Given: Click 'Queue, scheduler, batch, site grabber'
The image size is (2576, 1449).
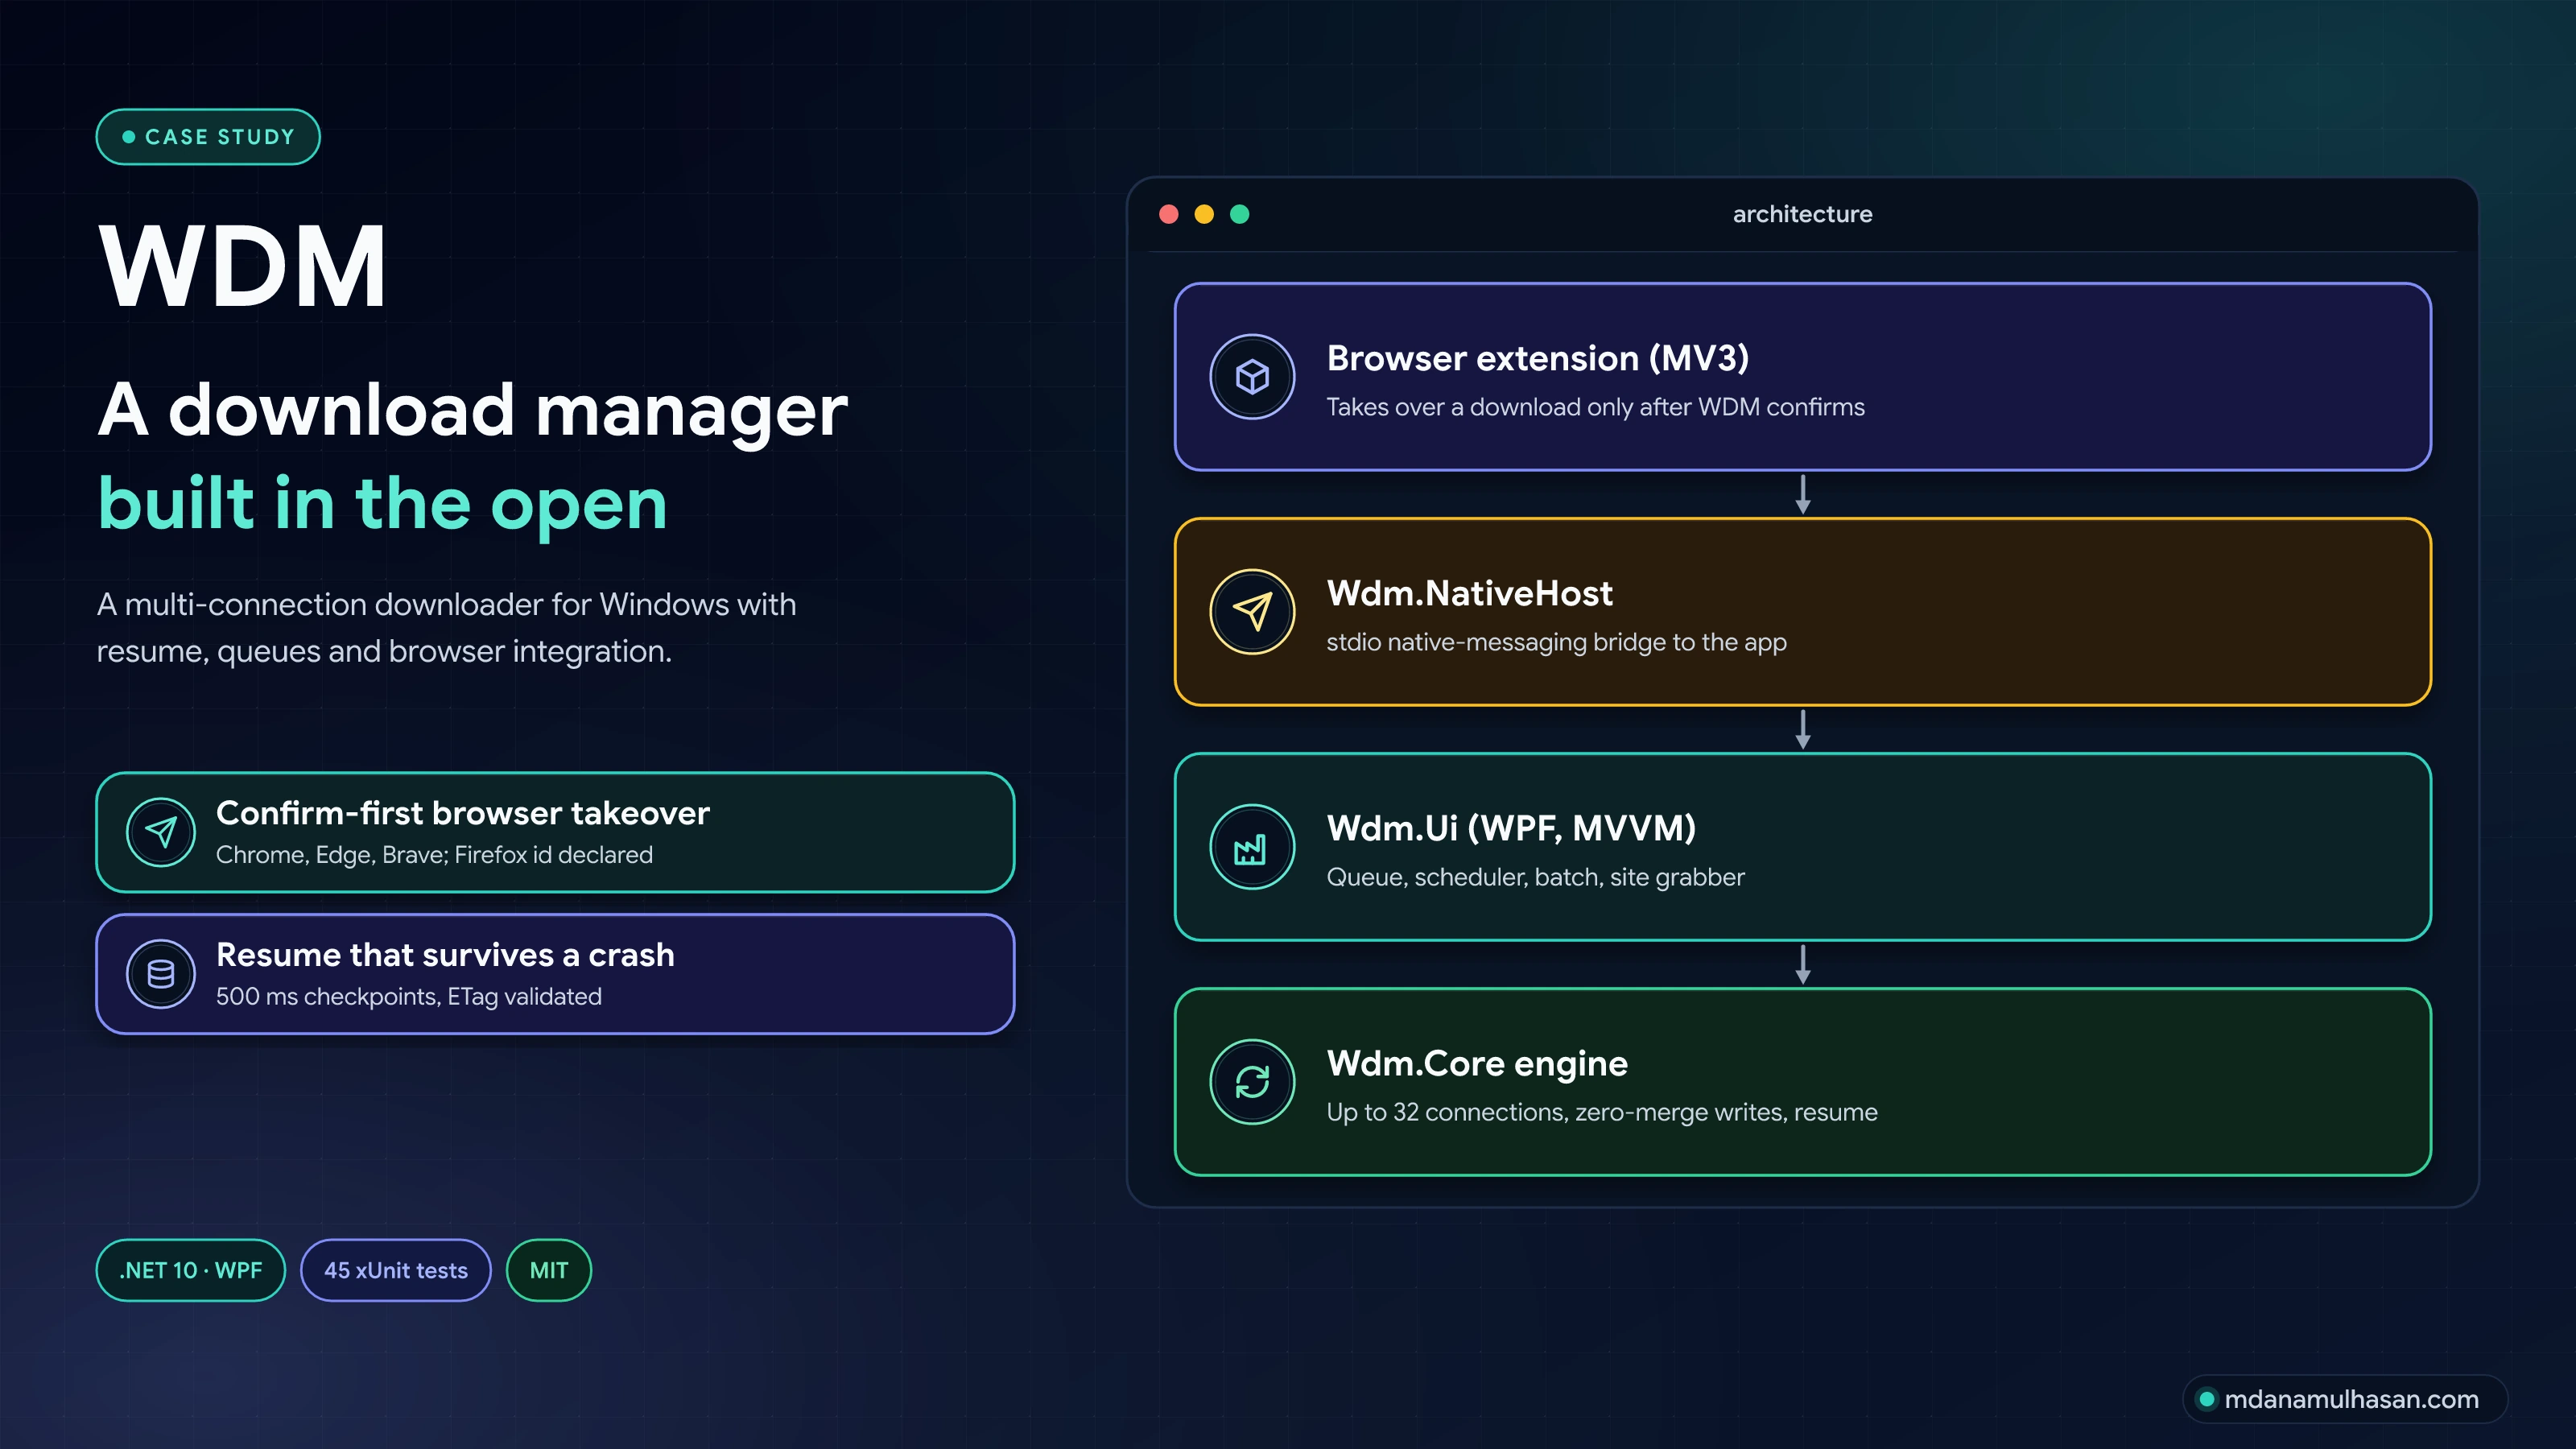Looking at the screenshot, I should 1535,877.
